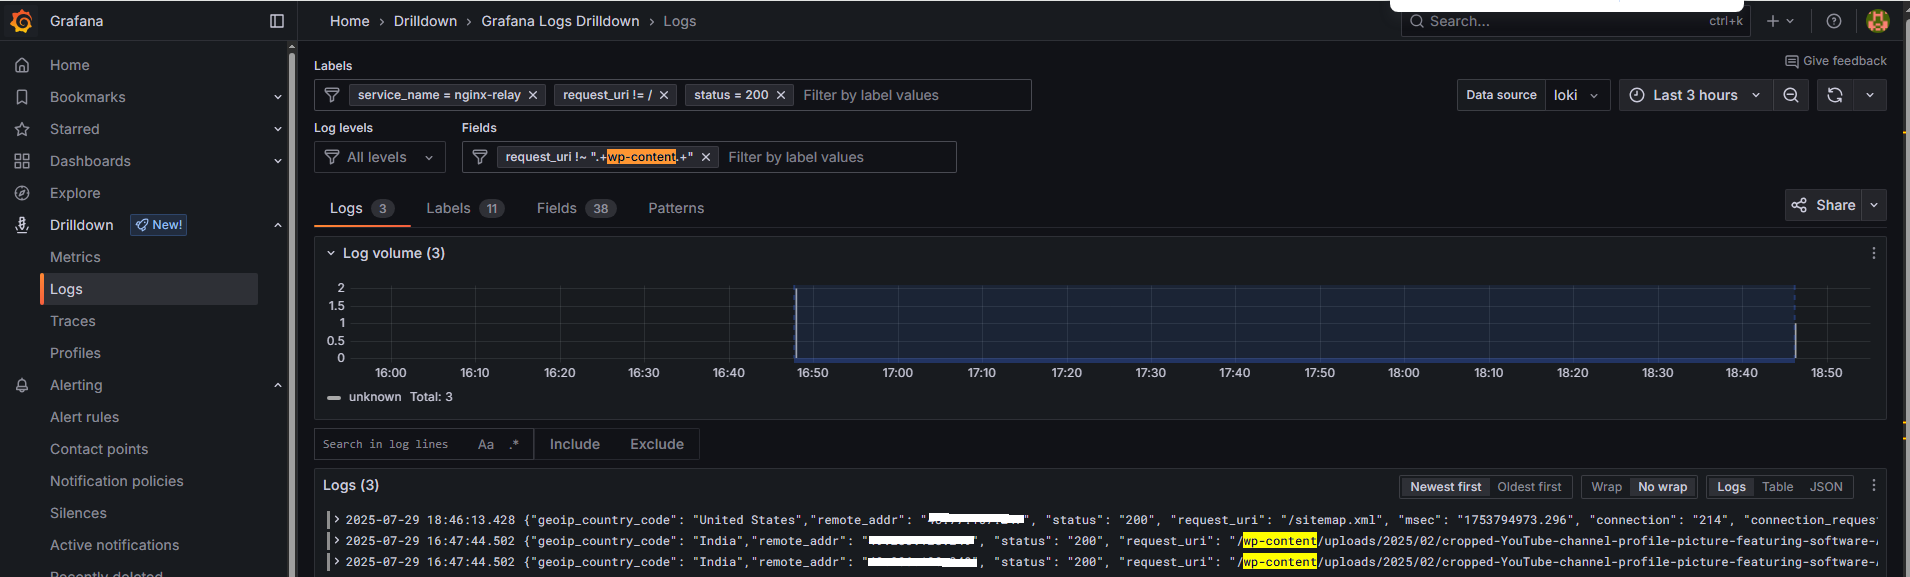Collapse the Alerting section chevron
This screenshot has height=577, width=1910.
point(278,385)
